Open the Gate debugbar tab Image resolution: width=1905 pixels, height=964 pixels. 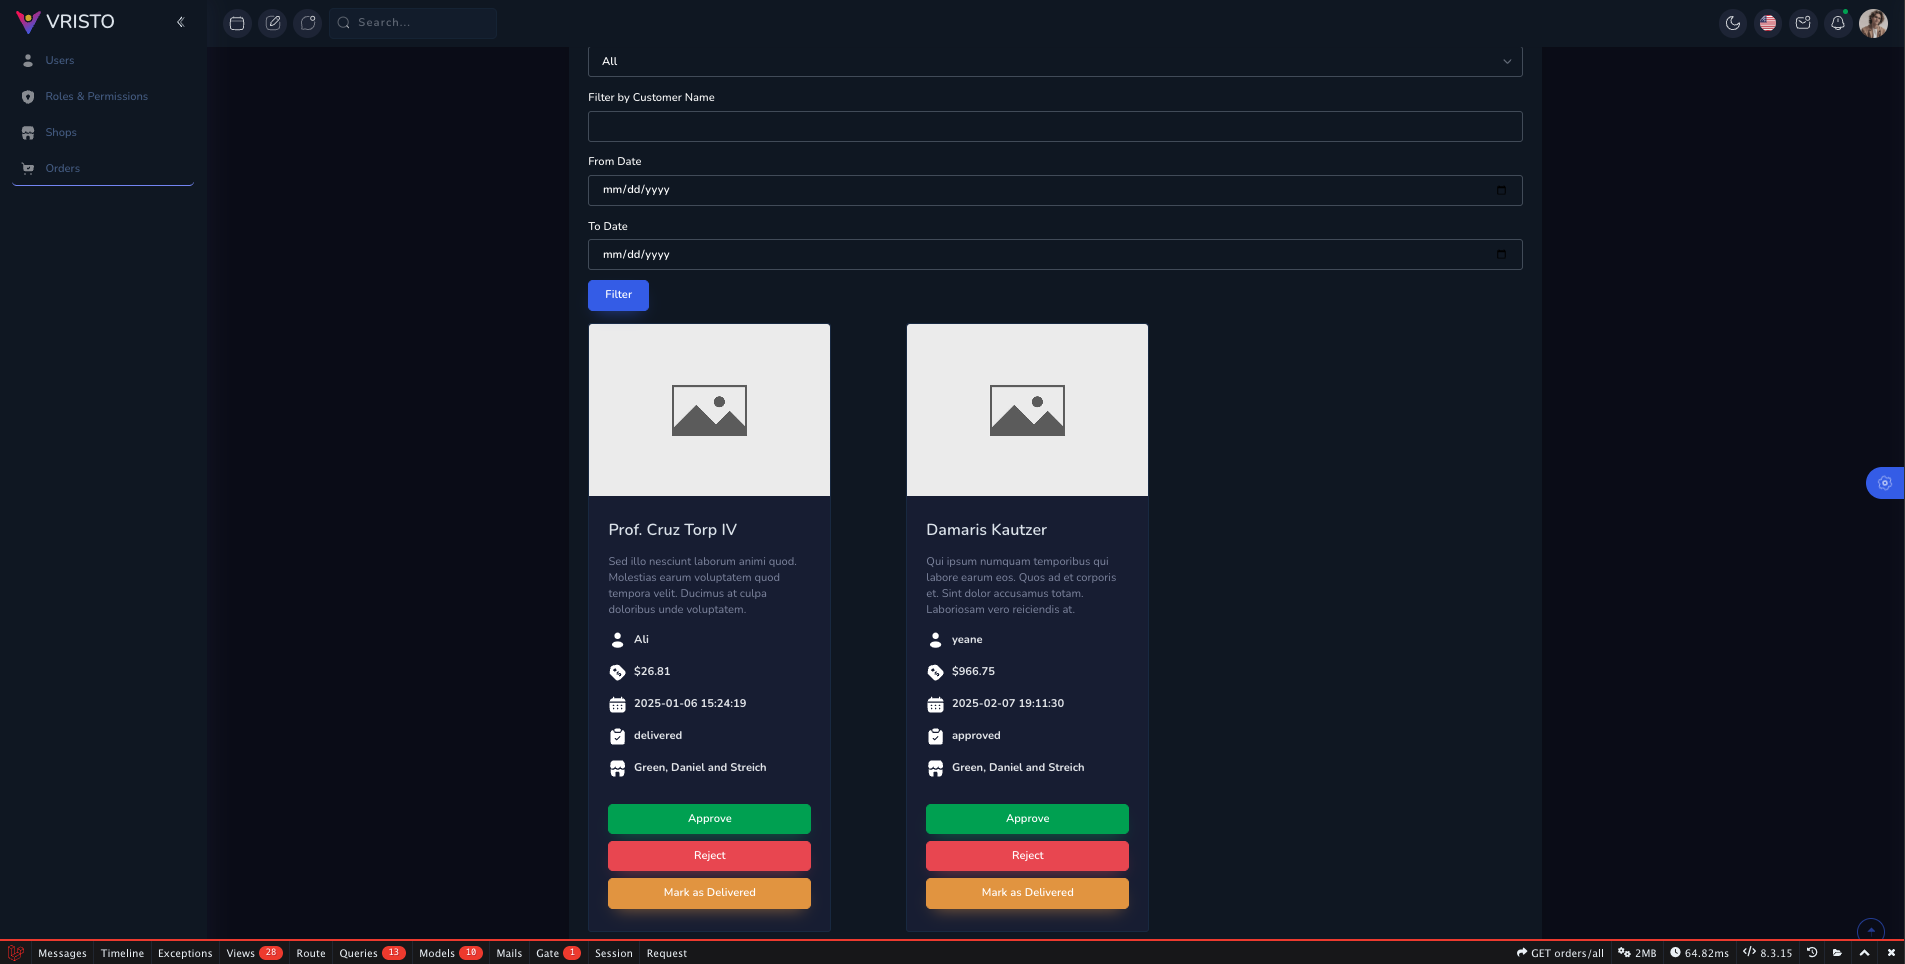pos(558,954)
